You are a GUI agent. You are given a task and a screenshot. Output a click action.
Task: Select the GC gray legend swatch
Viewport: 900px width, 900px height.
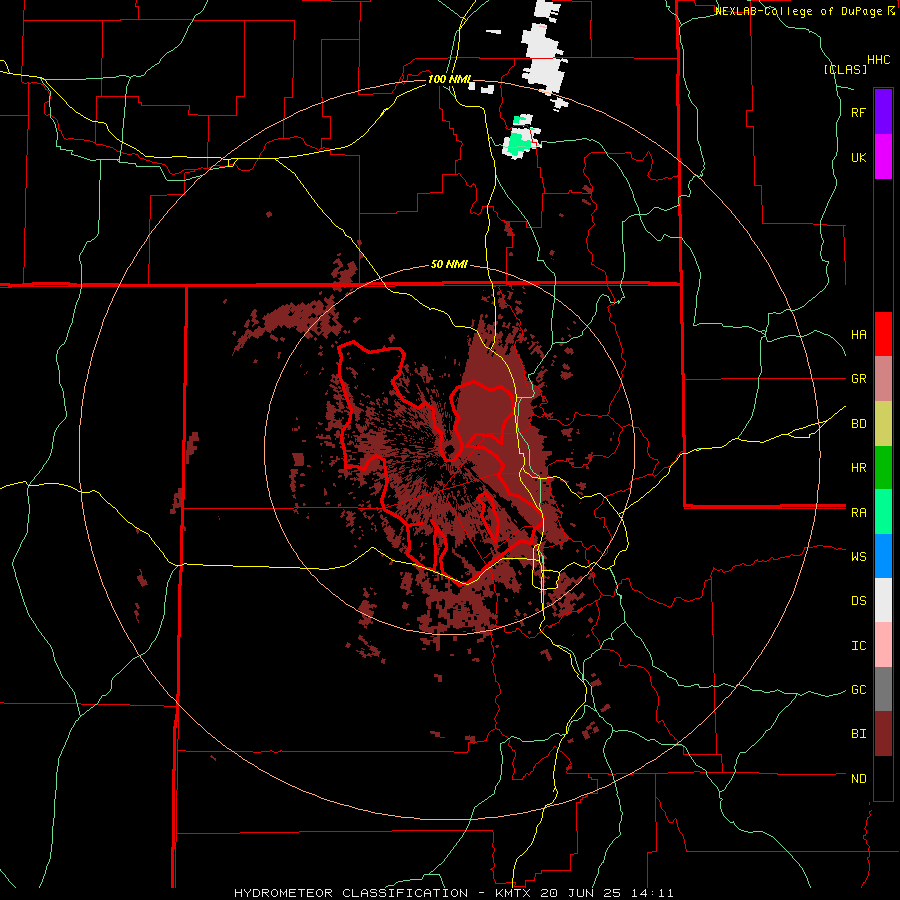883,689
